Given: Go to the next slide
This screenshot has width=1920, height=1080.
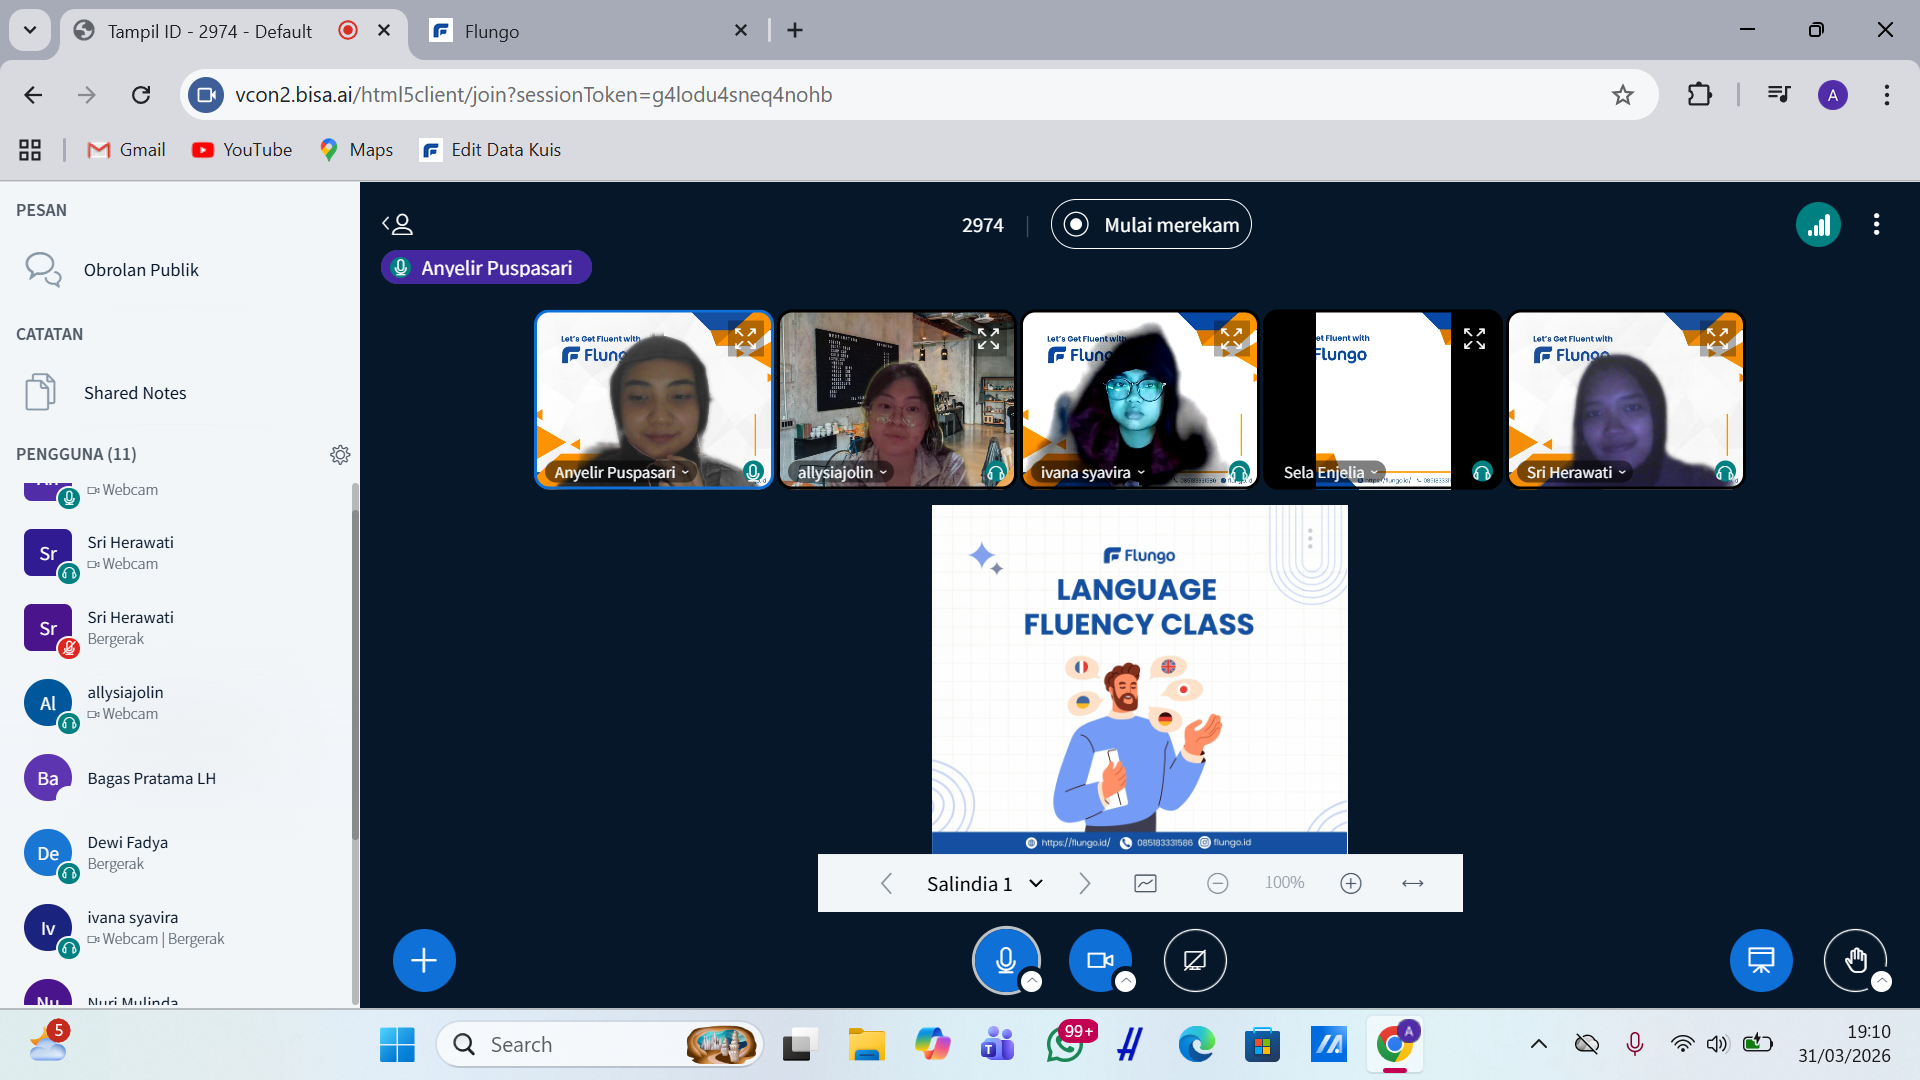Looking at the screenshot, I should pos(1085,883).
